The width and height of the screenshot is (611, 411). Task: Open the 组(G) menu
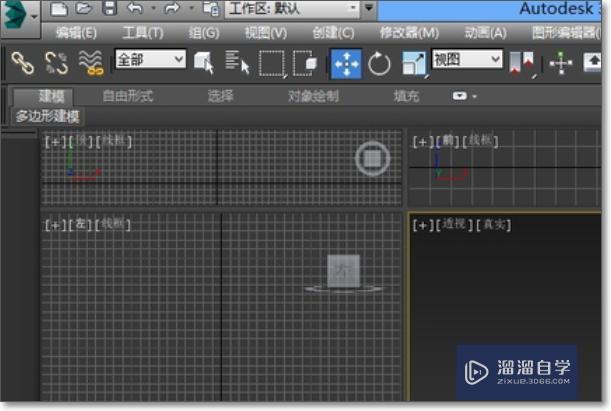203,33
